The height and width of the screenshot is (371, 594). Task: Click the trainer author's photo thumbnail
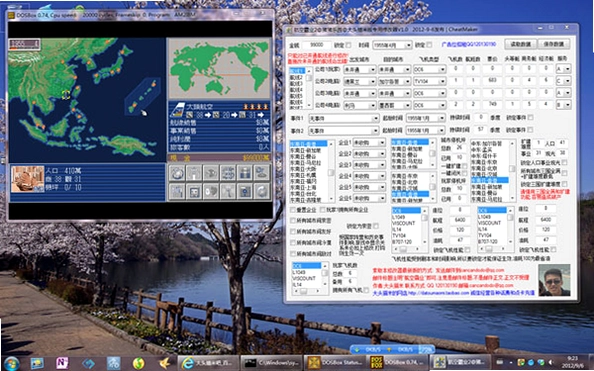pyautogui.click(x=554, y=280)
